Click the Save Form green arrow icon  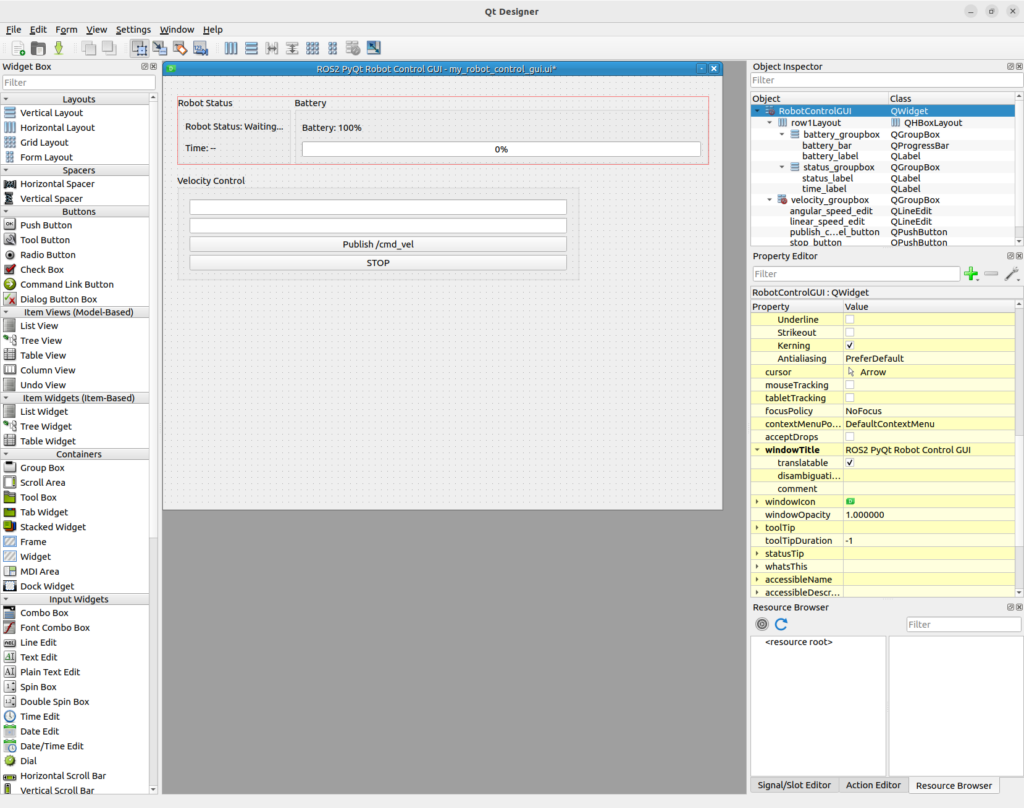[59, 48]
